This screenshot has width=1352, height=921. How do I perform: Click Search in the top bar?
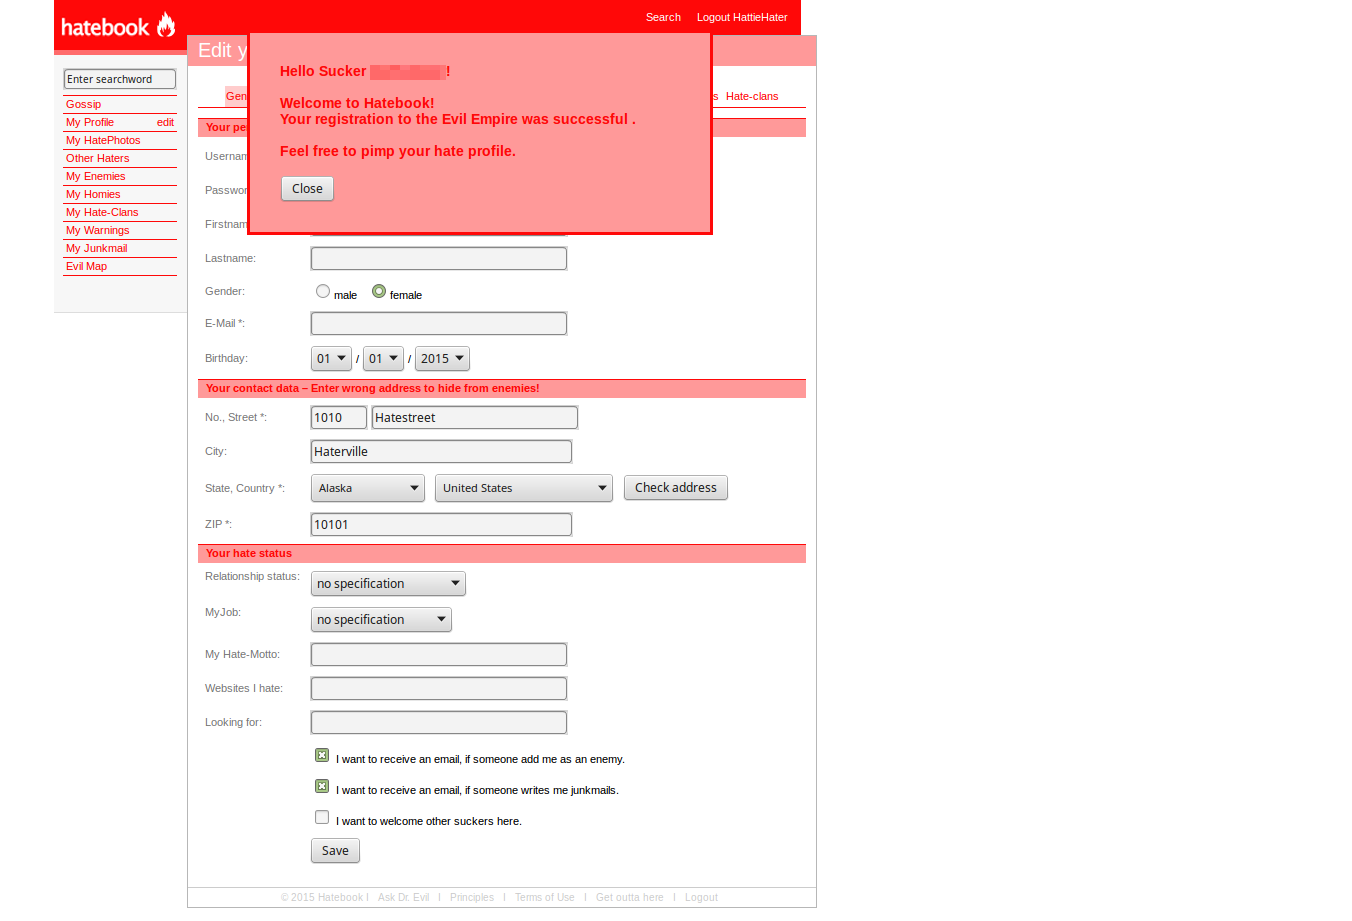663,17
